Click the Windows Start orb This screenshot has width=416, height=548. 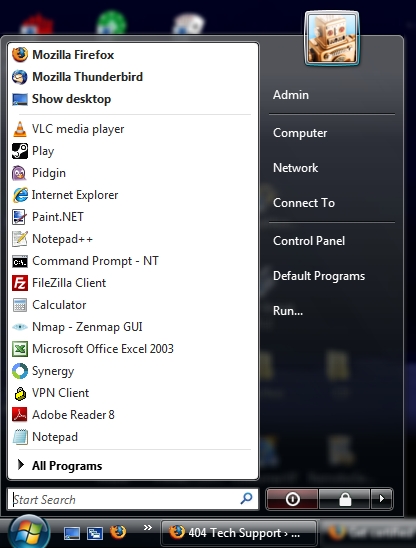29,533
